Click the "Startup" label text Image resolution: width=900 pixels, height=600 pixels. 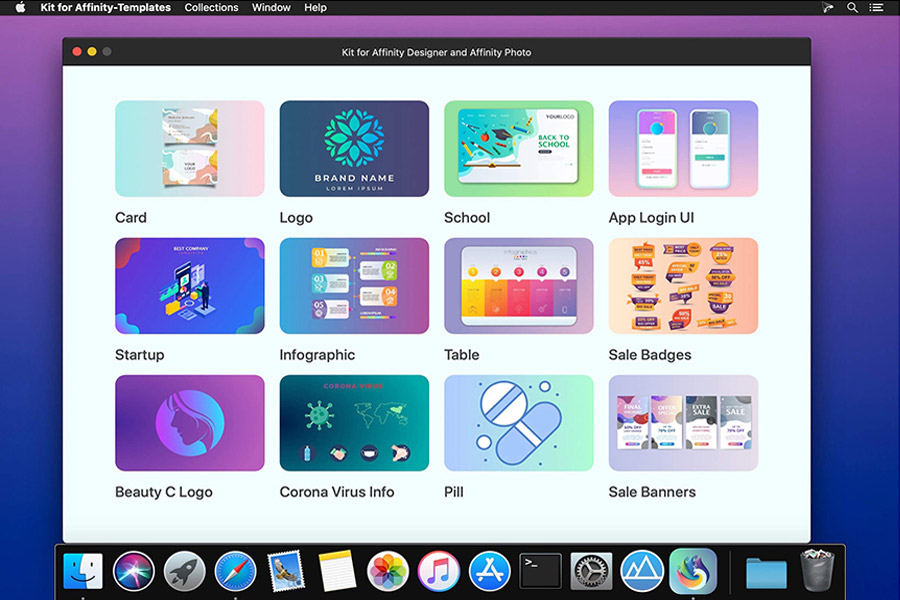[x=139, y=355]
